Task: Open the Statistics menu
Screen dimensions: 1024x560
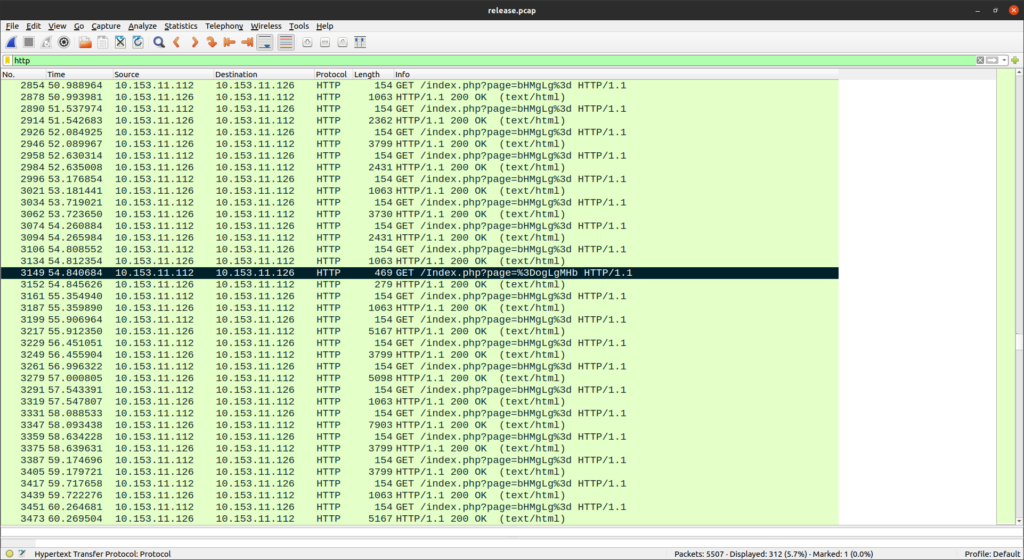Action: [180, 25]
